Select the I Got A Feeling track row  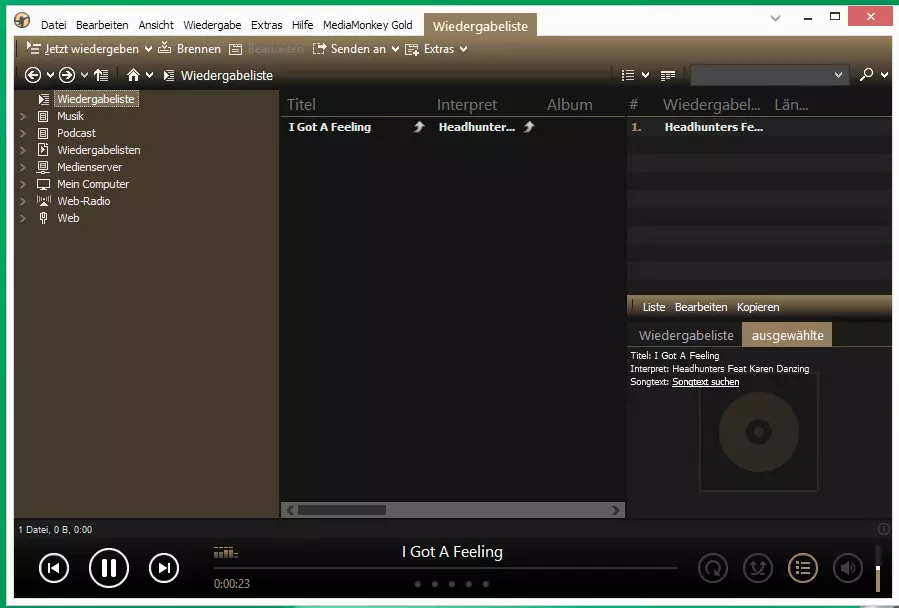tap(453, 127)
